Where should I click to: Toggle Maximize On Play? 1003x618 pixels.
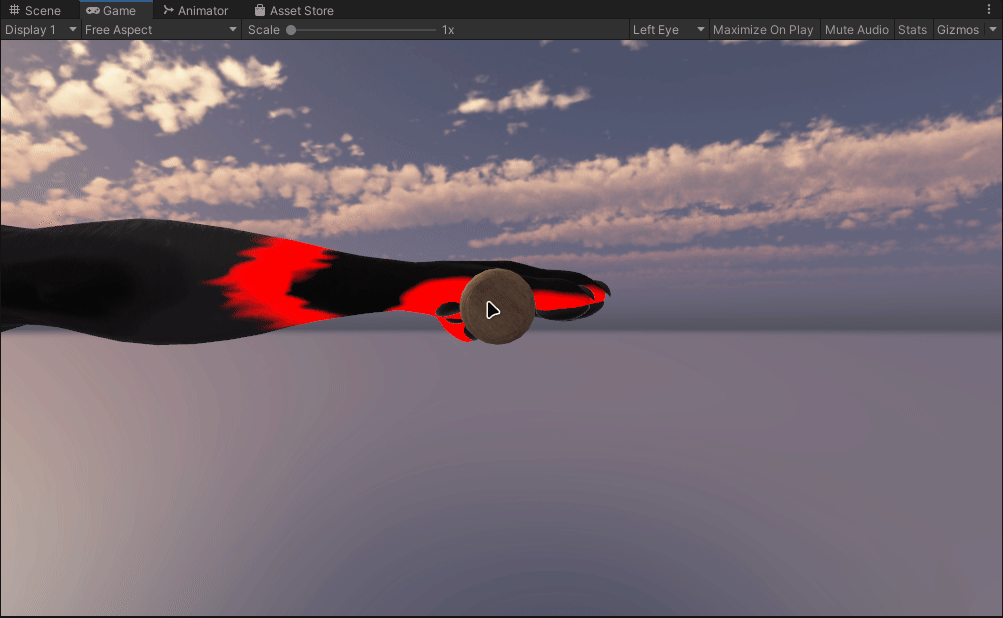tap(763, 30)
